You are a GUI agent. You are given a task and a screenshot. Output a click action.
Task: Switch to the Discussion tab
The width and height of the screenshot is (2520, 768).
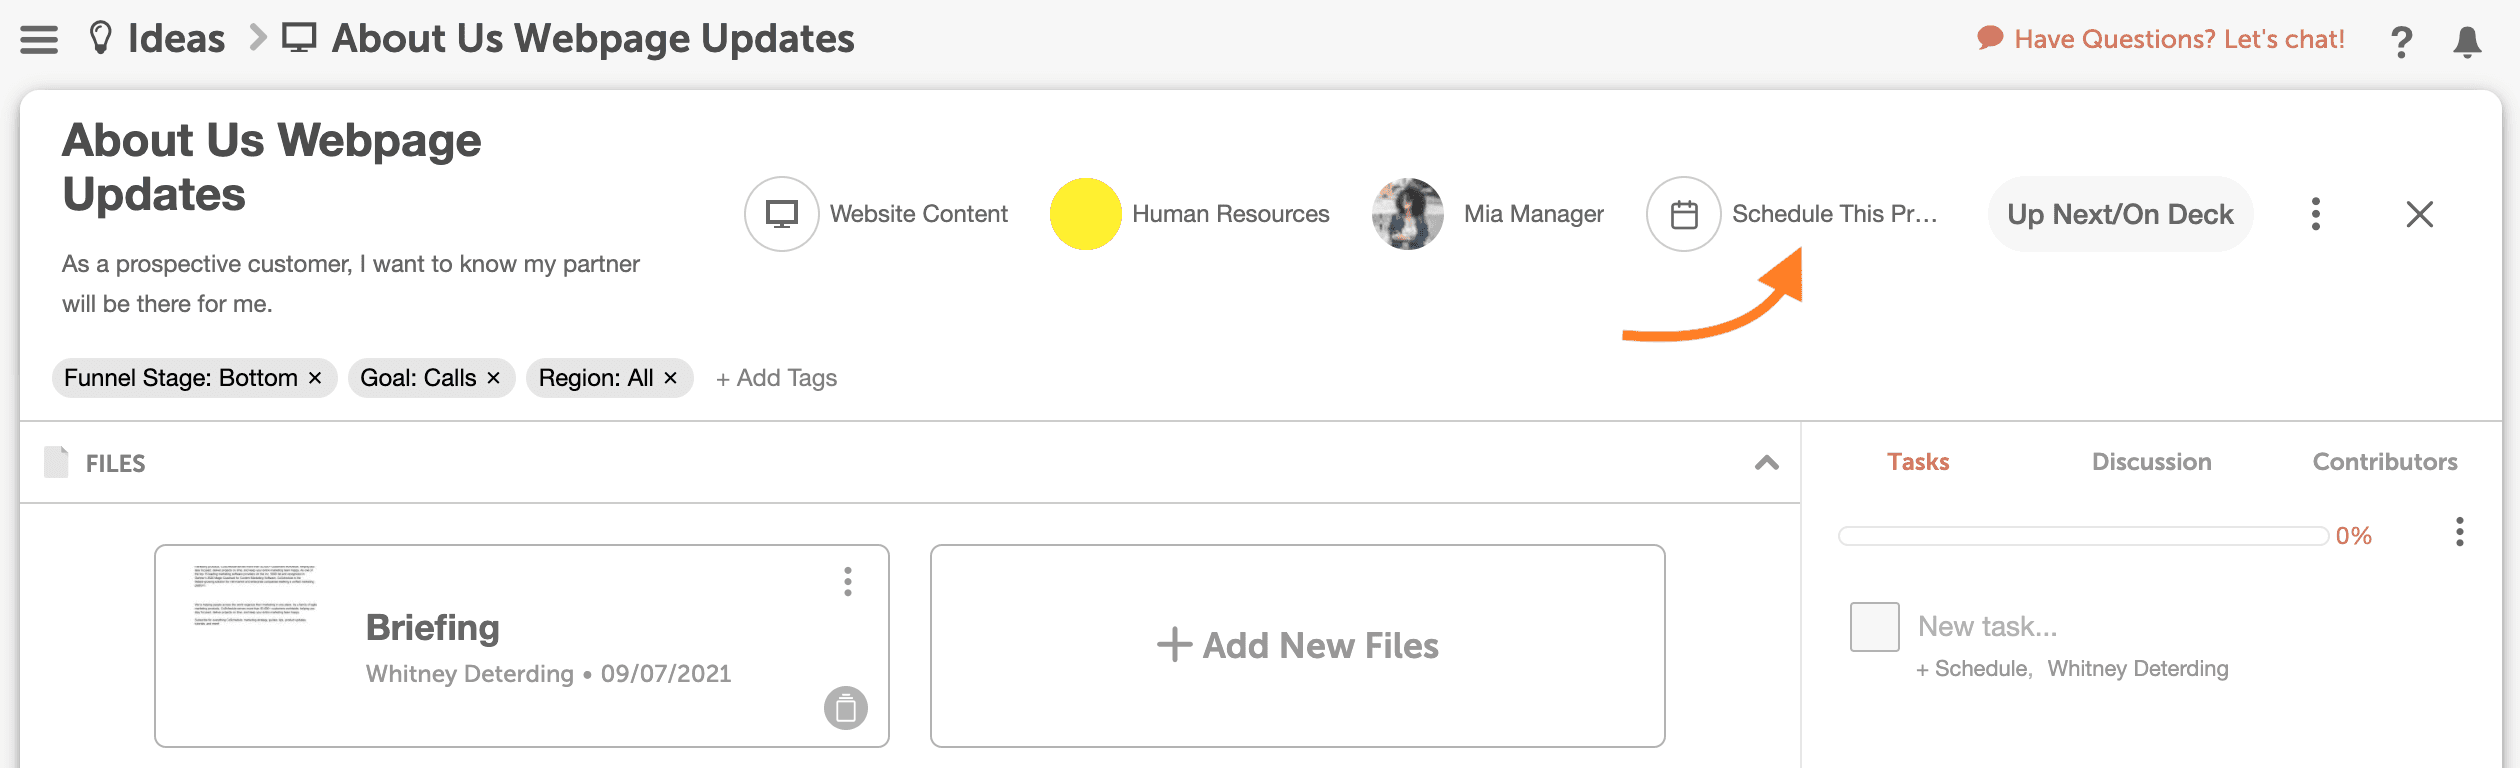coord(2151,462)
